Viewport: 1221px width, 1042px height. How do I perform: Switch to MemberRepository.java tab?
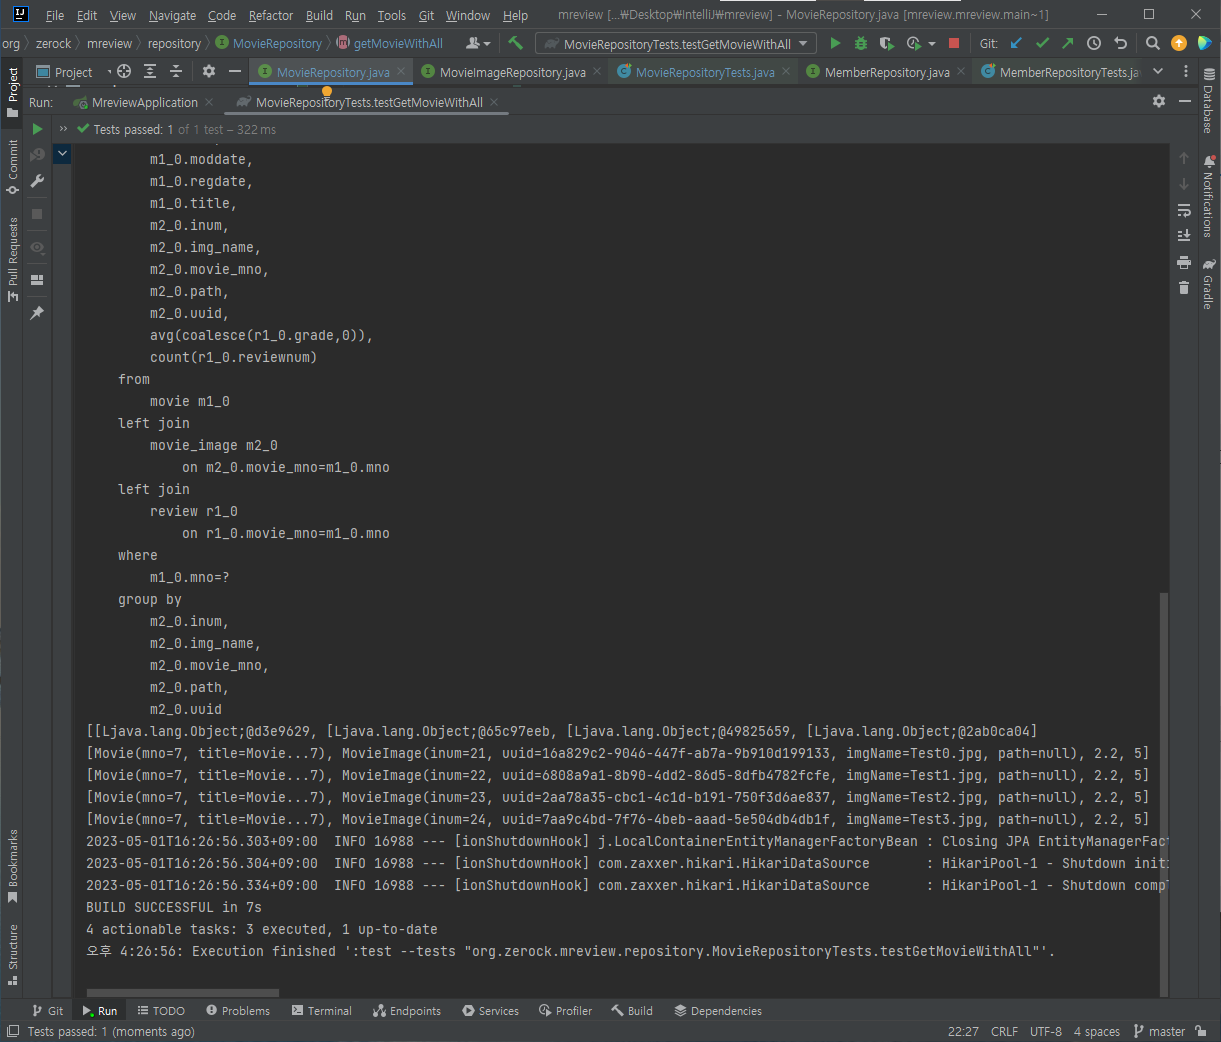pyautogui.click(x=887, y=72)
